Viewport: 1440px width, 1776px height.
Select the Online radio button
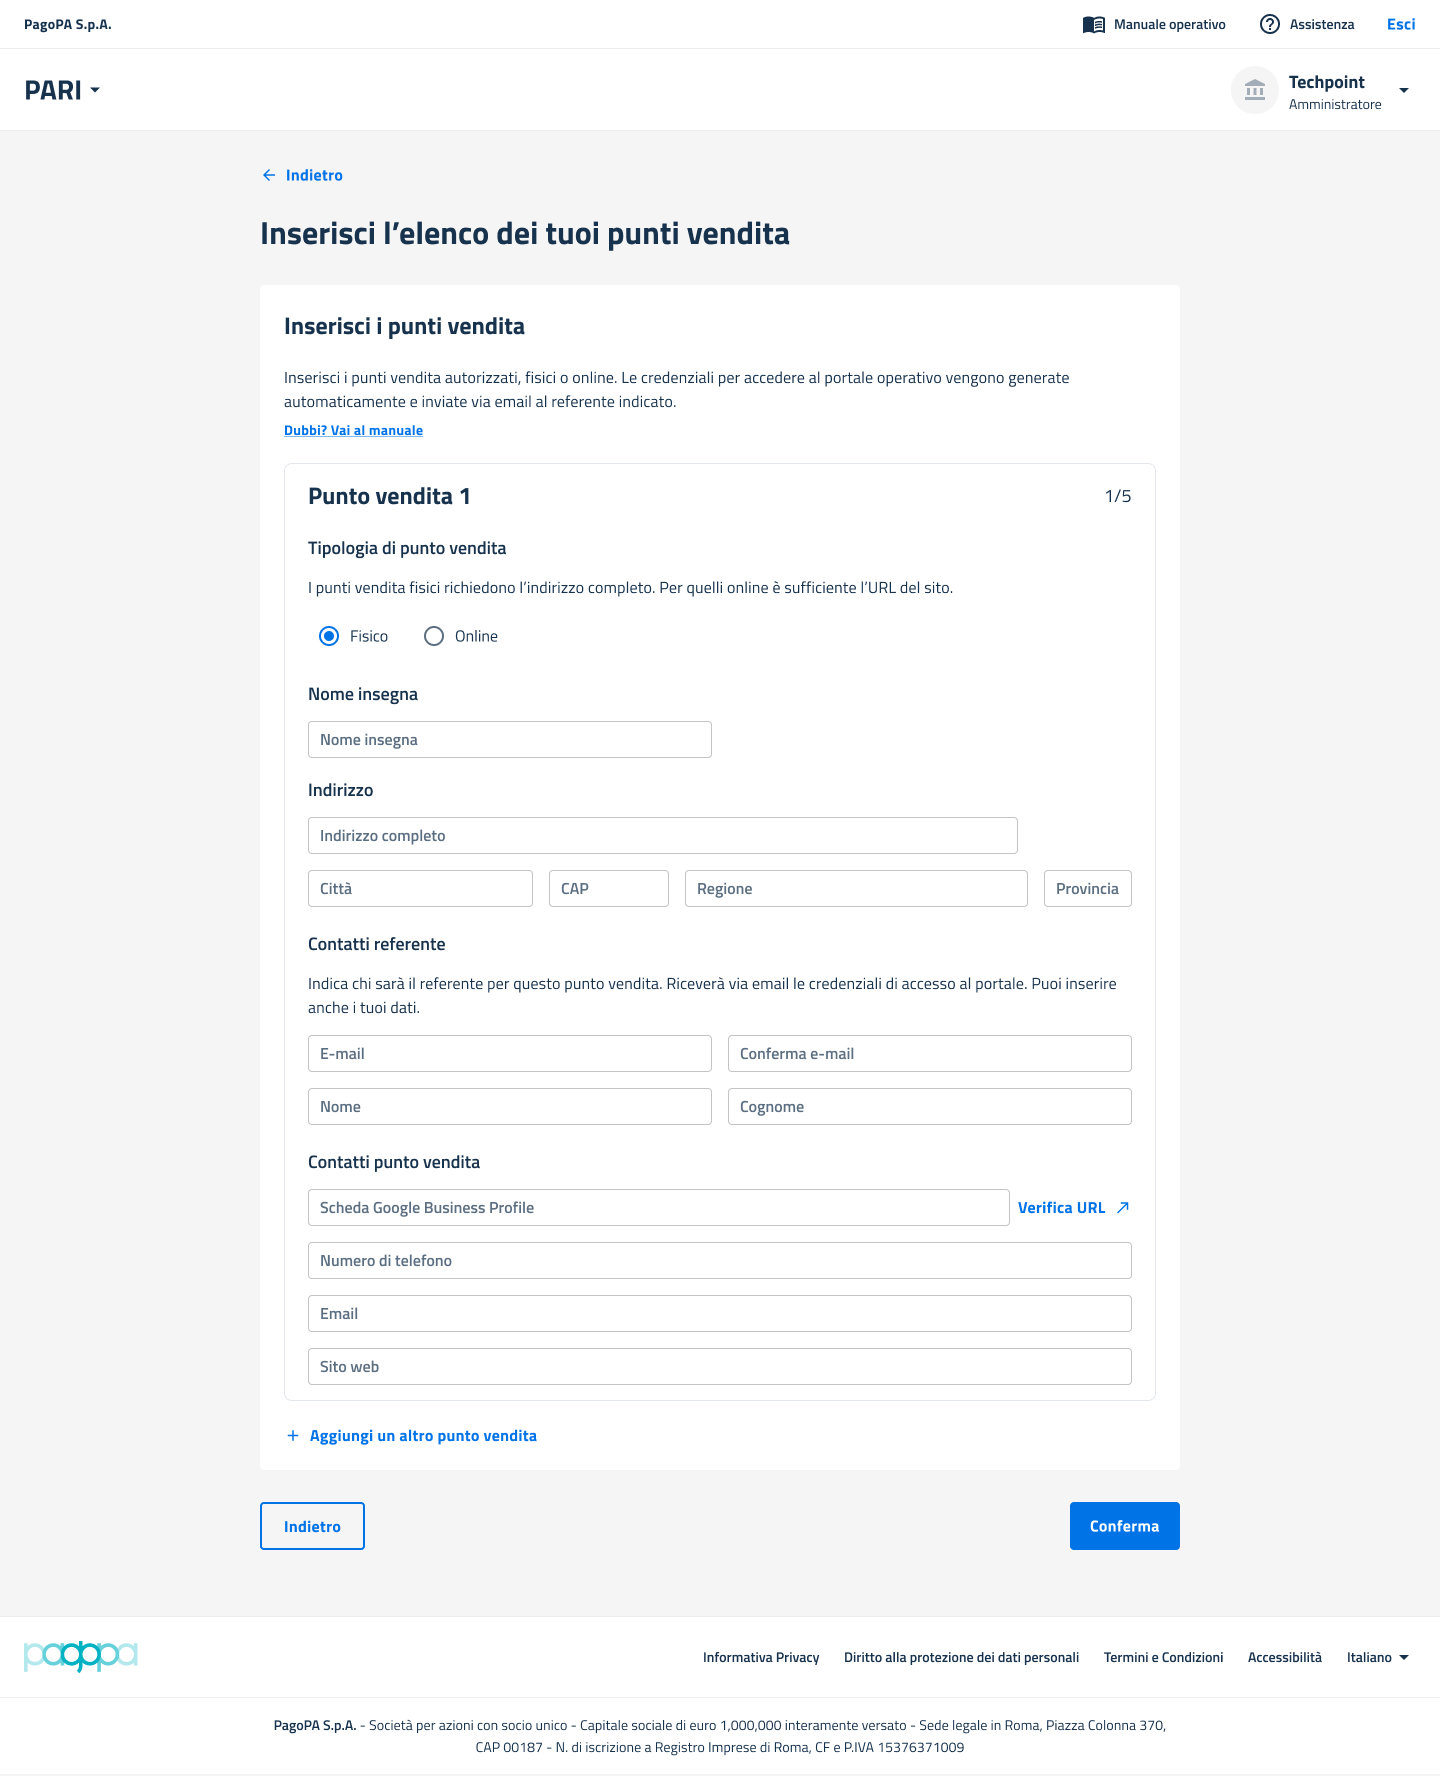(x=434, y=636)
